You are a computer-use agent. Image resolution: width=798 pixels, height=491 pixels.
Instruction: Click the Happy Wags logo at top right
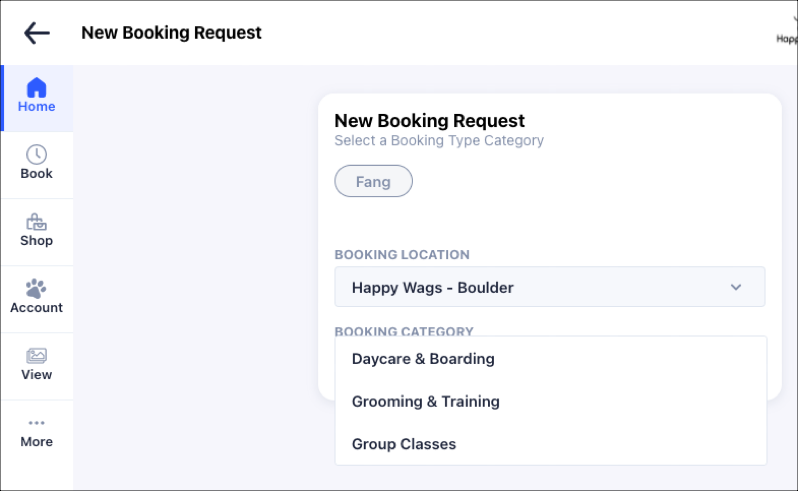[787, 33]
